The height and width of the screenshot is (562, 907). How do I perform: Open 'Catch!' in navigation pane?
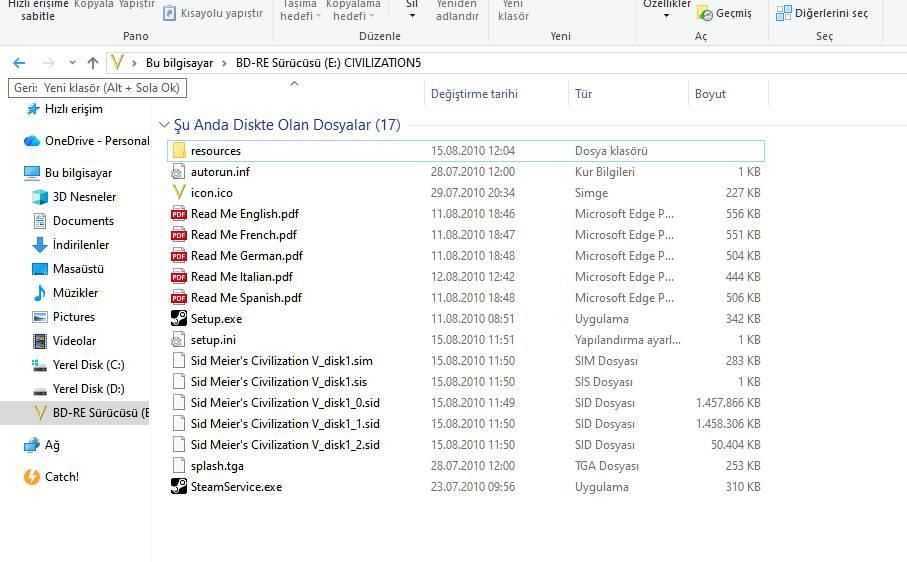51,476
